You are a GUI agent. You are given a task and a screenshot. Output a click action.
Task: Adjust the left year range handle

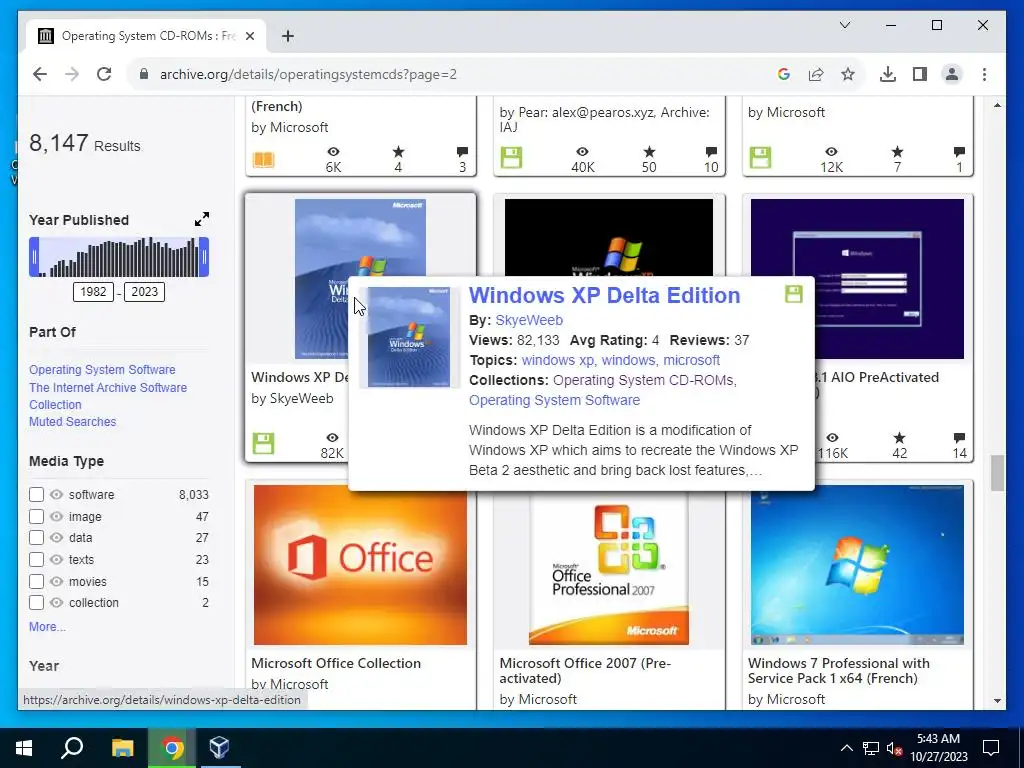[34, 257]
